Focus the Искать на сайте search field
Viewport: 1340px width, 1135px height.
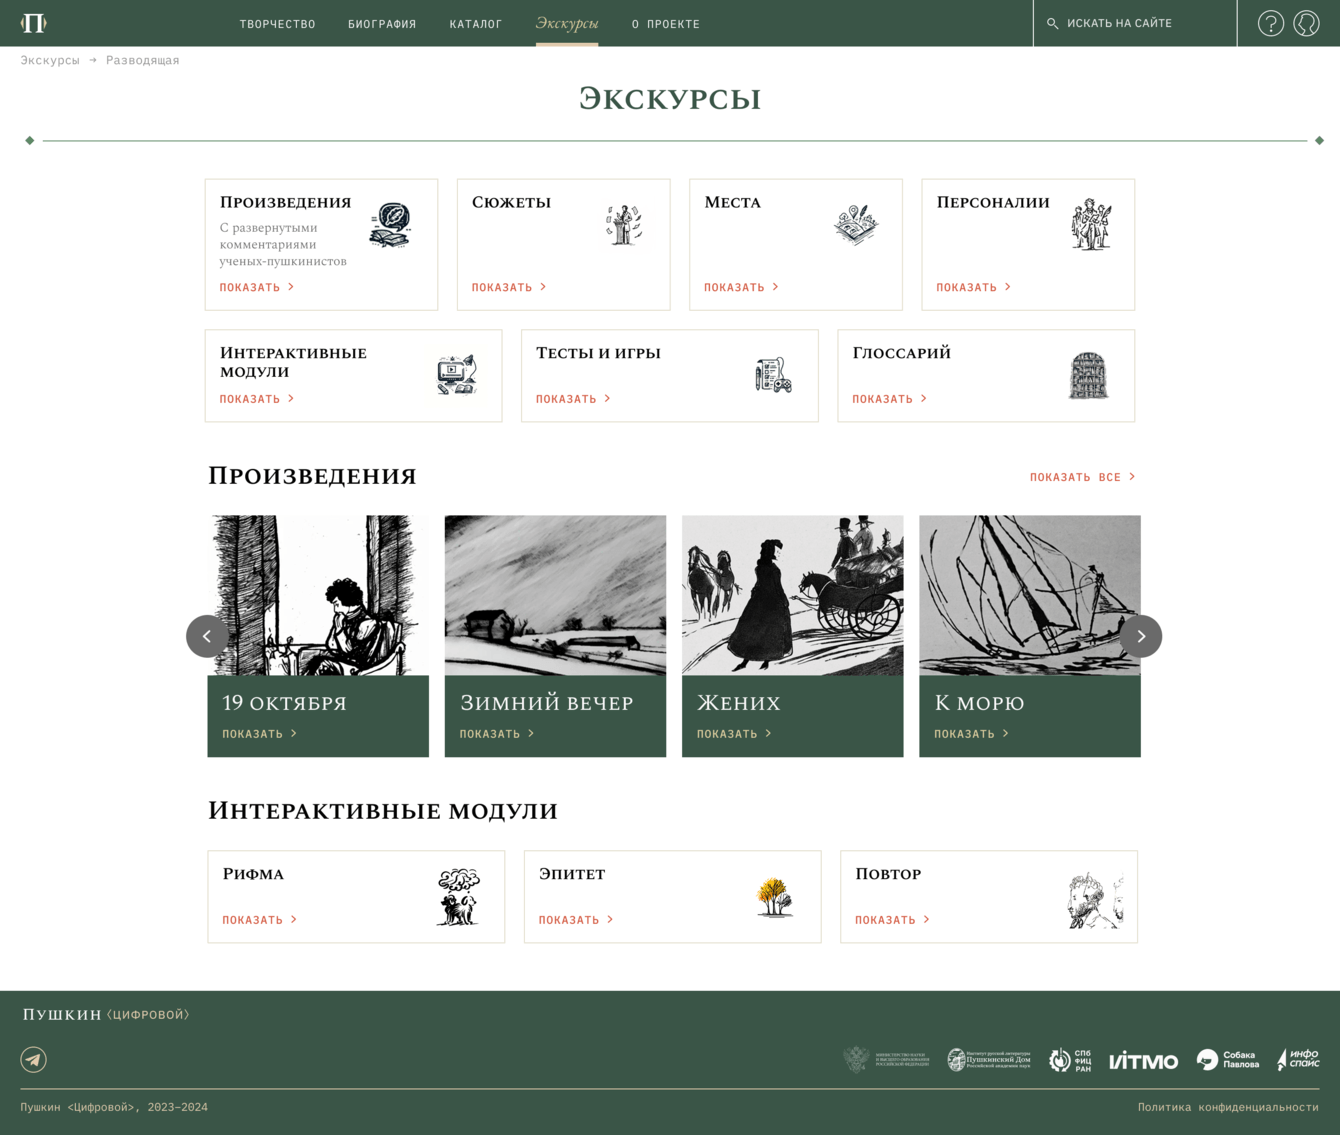(x=1135, y=23)
